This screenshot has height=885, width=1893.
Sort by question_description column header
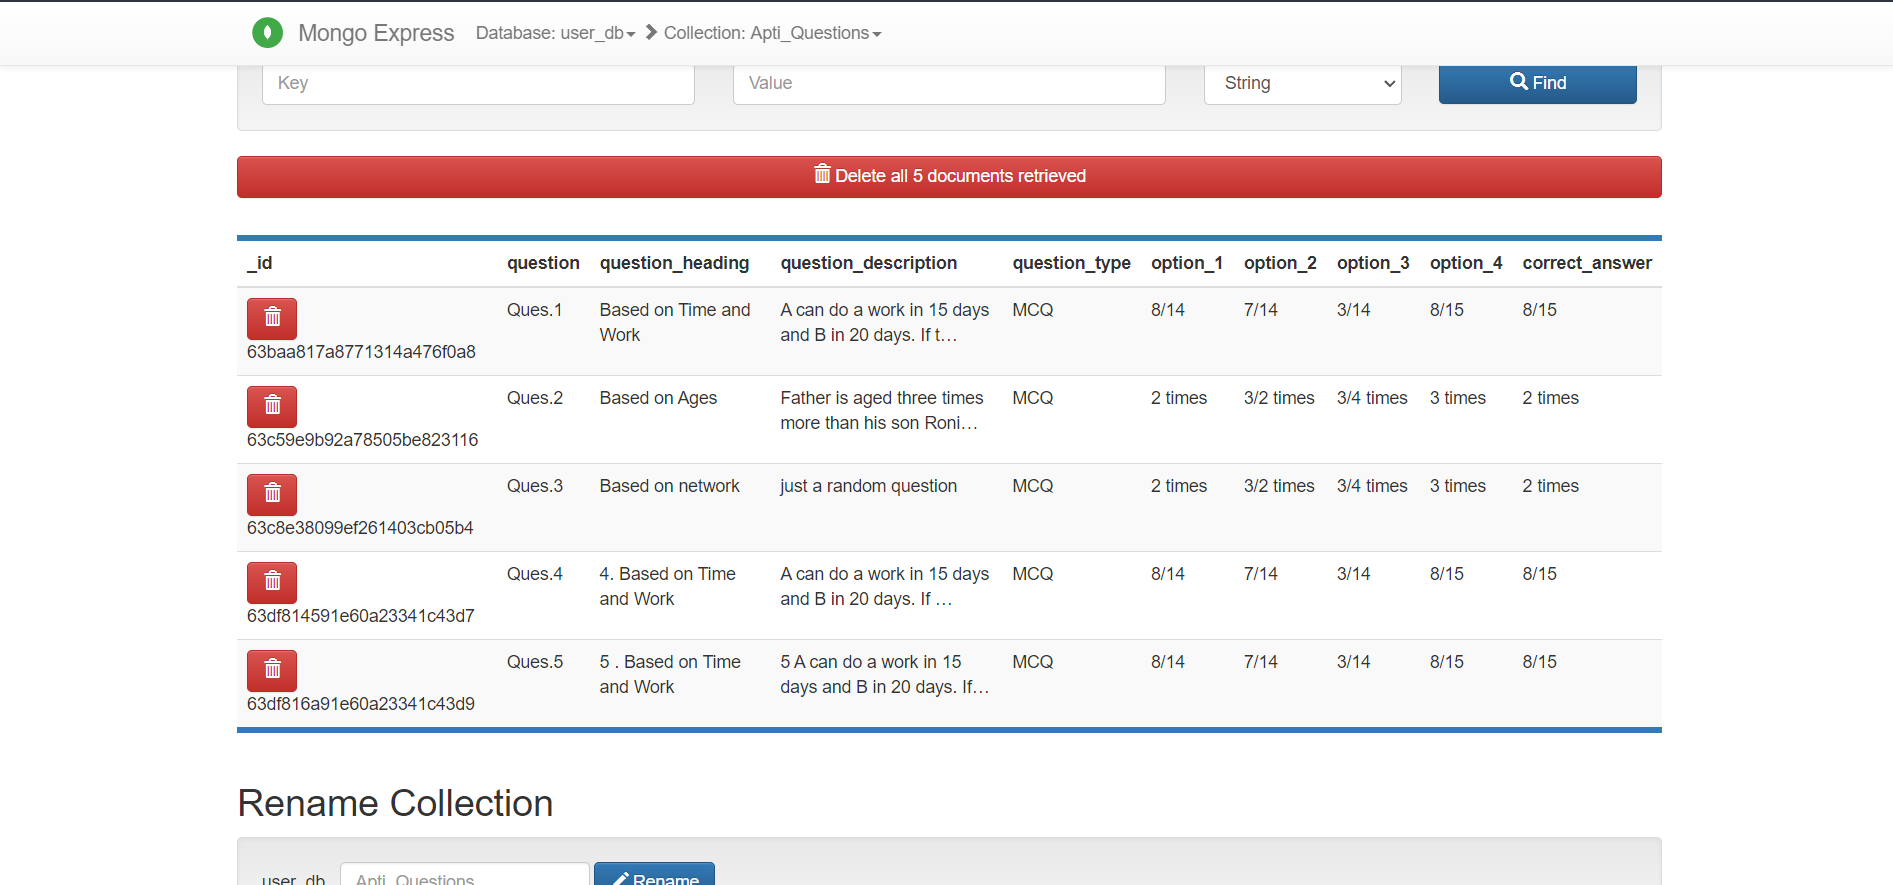coord(869,263)
